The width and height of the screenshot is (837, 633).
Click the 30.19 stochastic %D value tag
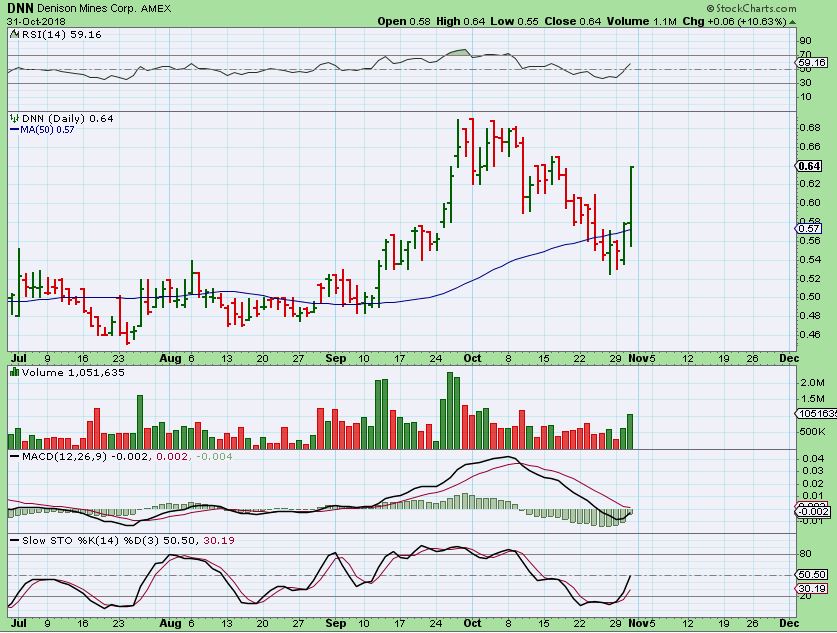[x=810, y=589]
